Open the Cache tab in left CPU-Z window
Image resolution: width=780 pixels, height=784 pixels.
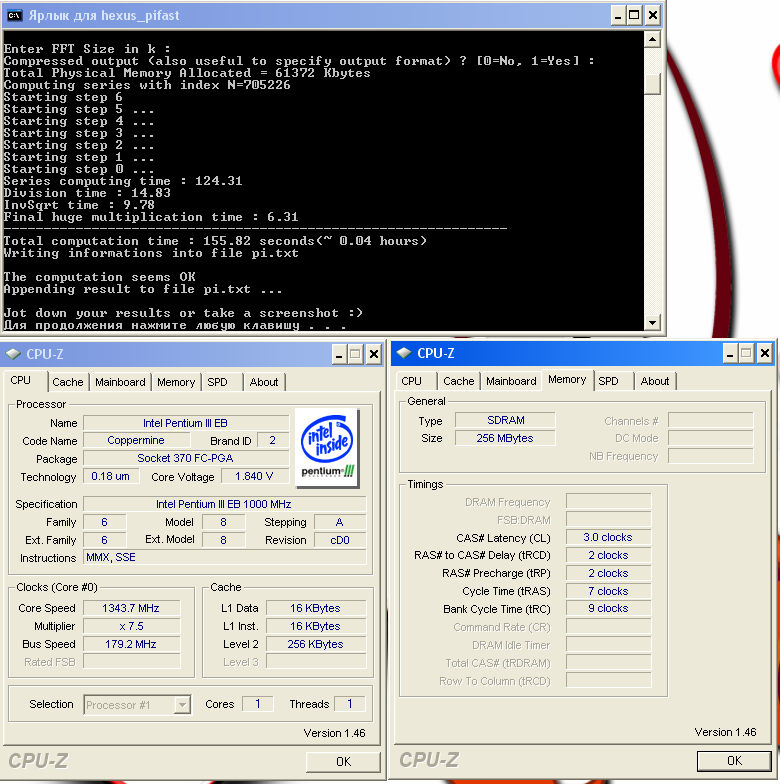(68, 382)
